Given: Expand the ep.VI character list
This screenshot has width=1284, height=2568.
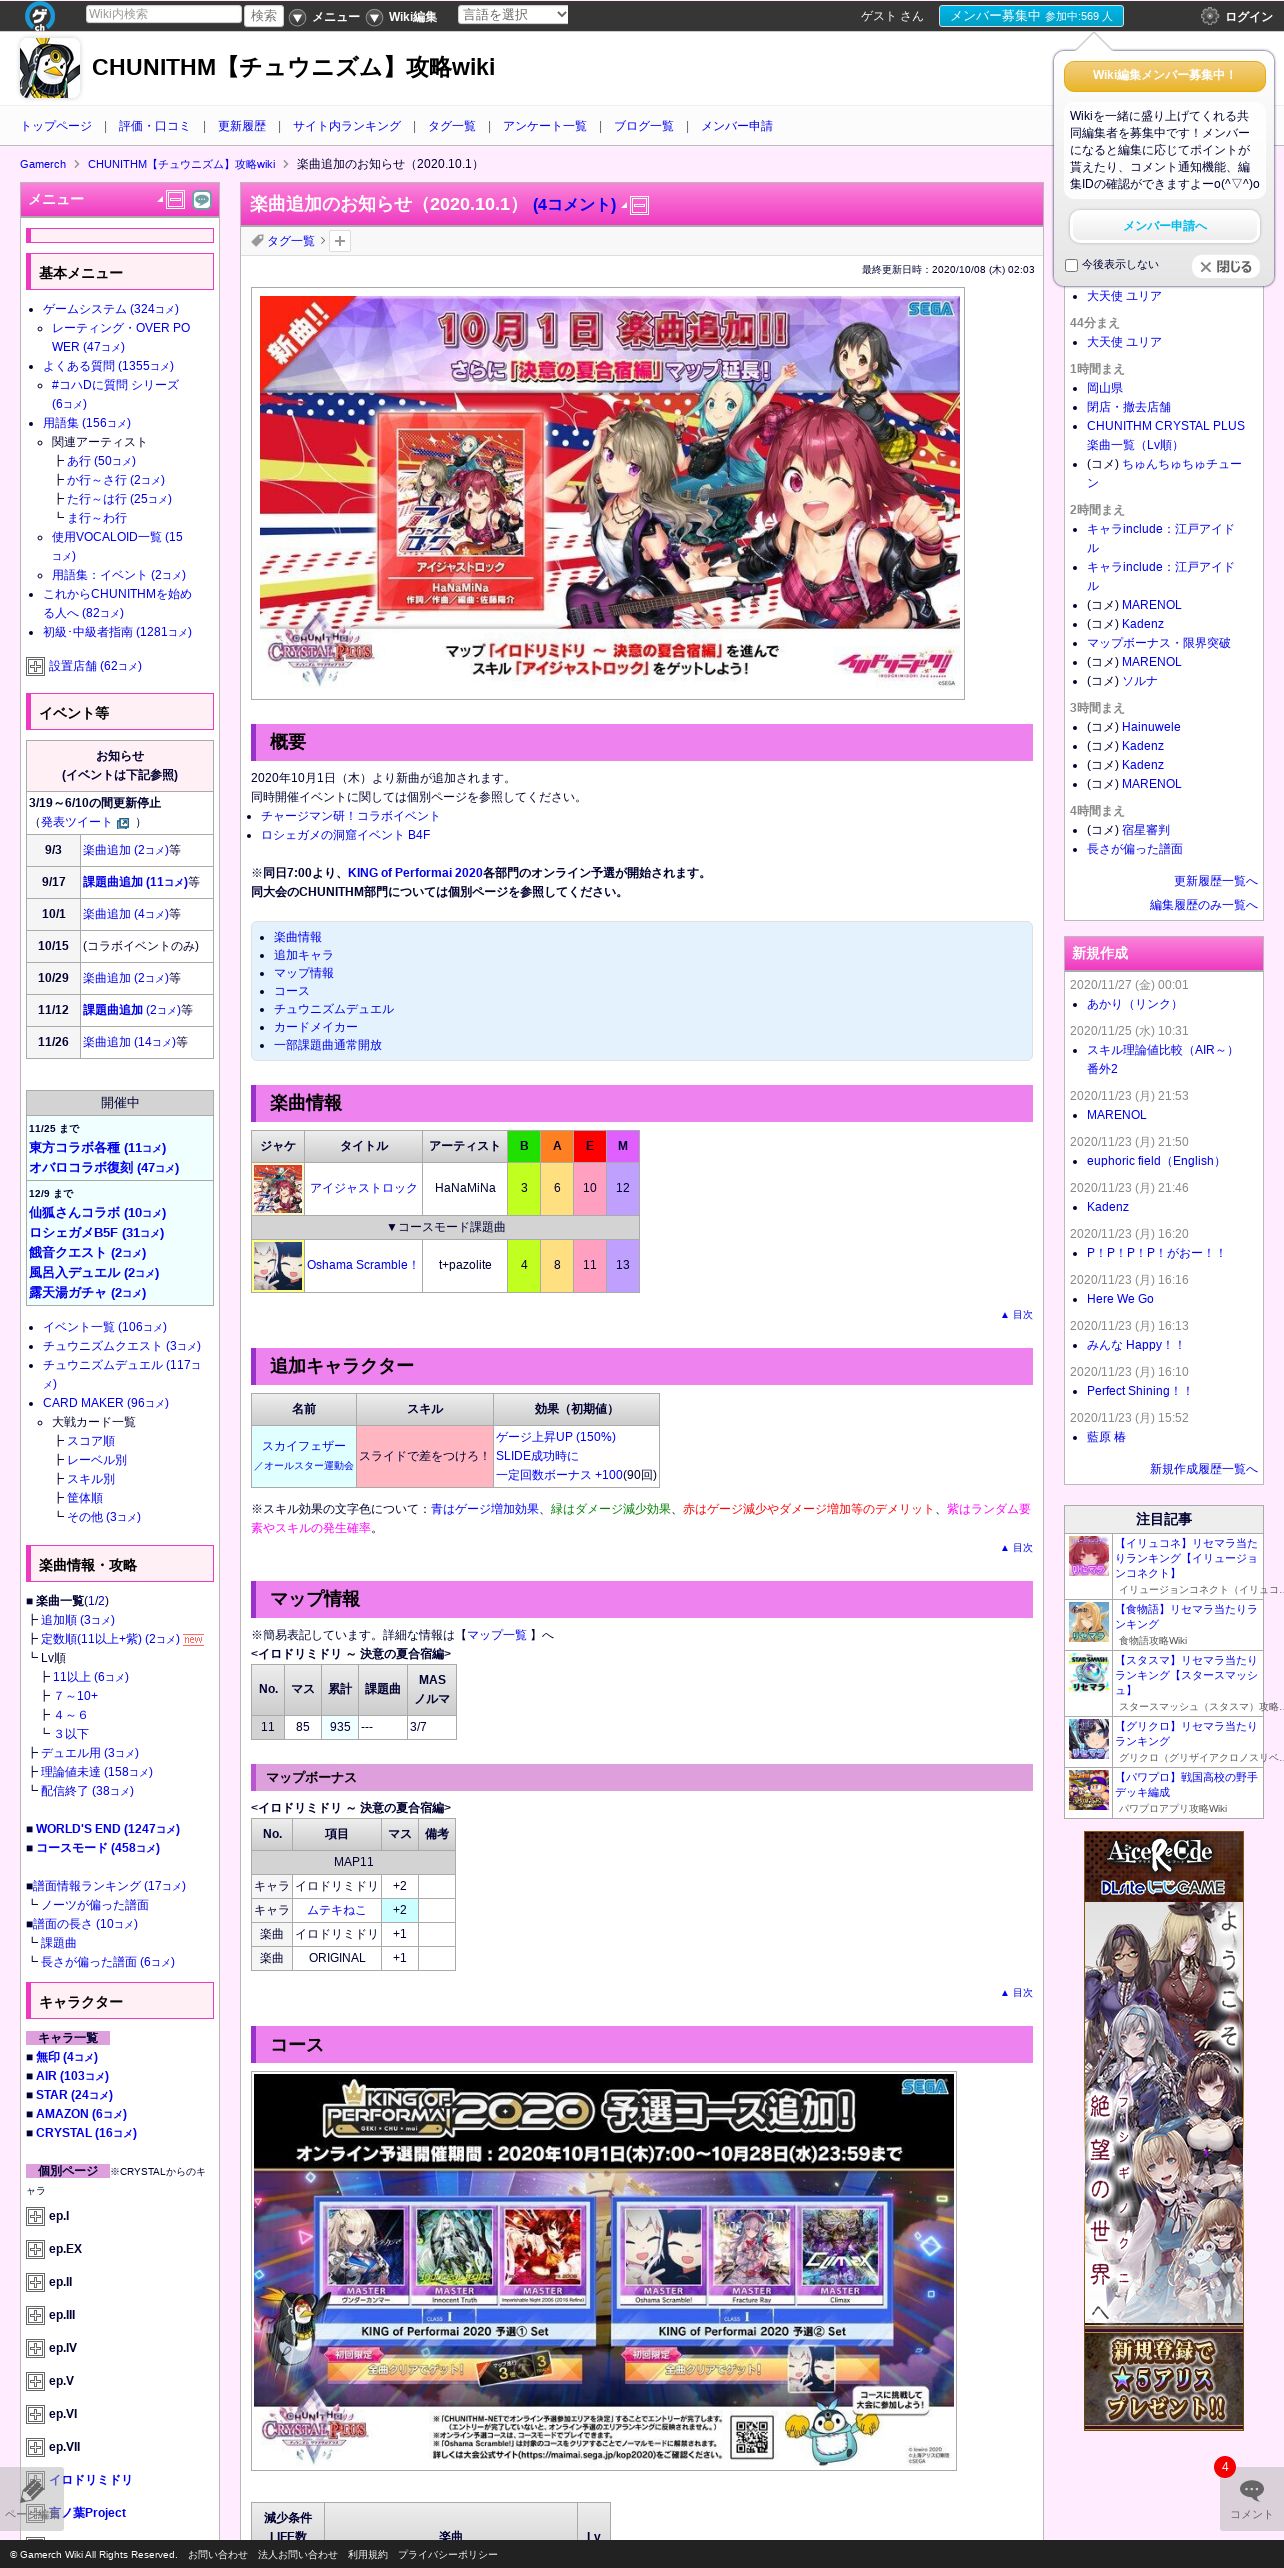Looking at the screenshot, I should click(x=35, y=2414).
